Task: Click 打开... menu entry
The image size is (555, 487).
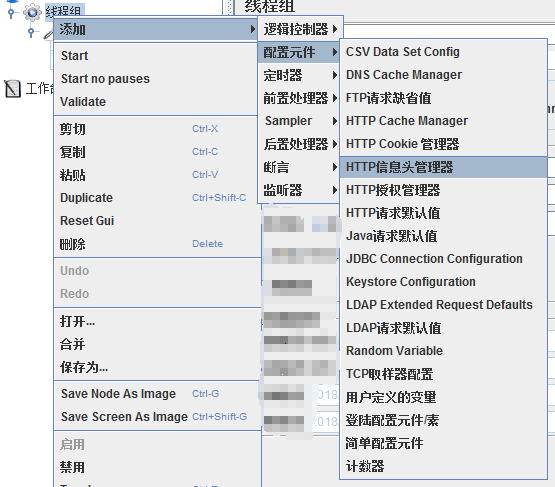Action: coord(157,321)
